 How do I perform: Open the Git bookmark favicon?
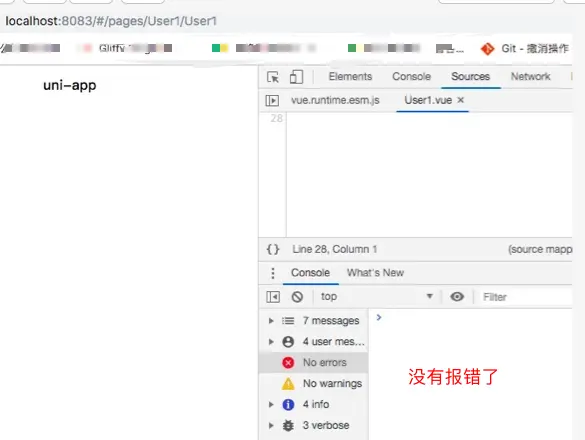pos(488,49)
